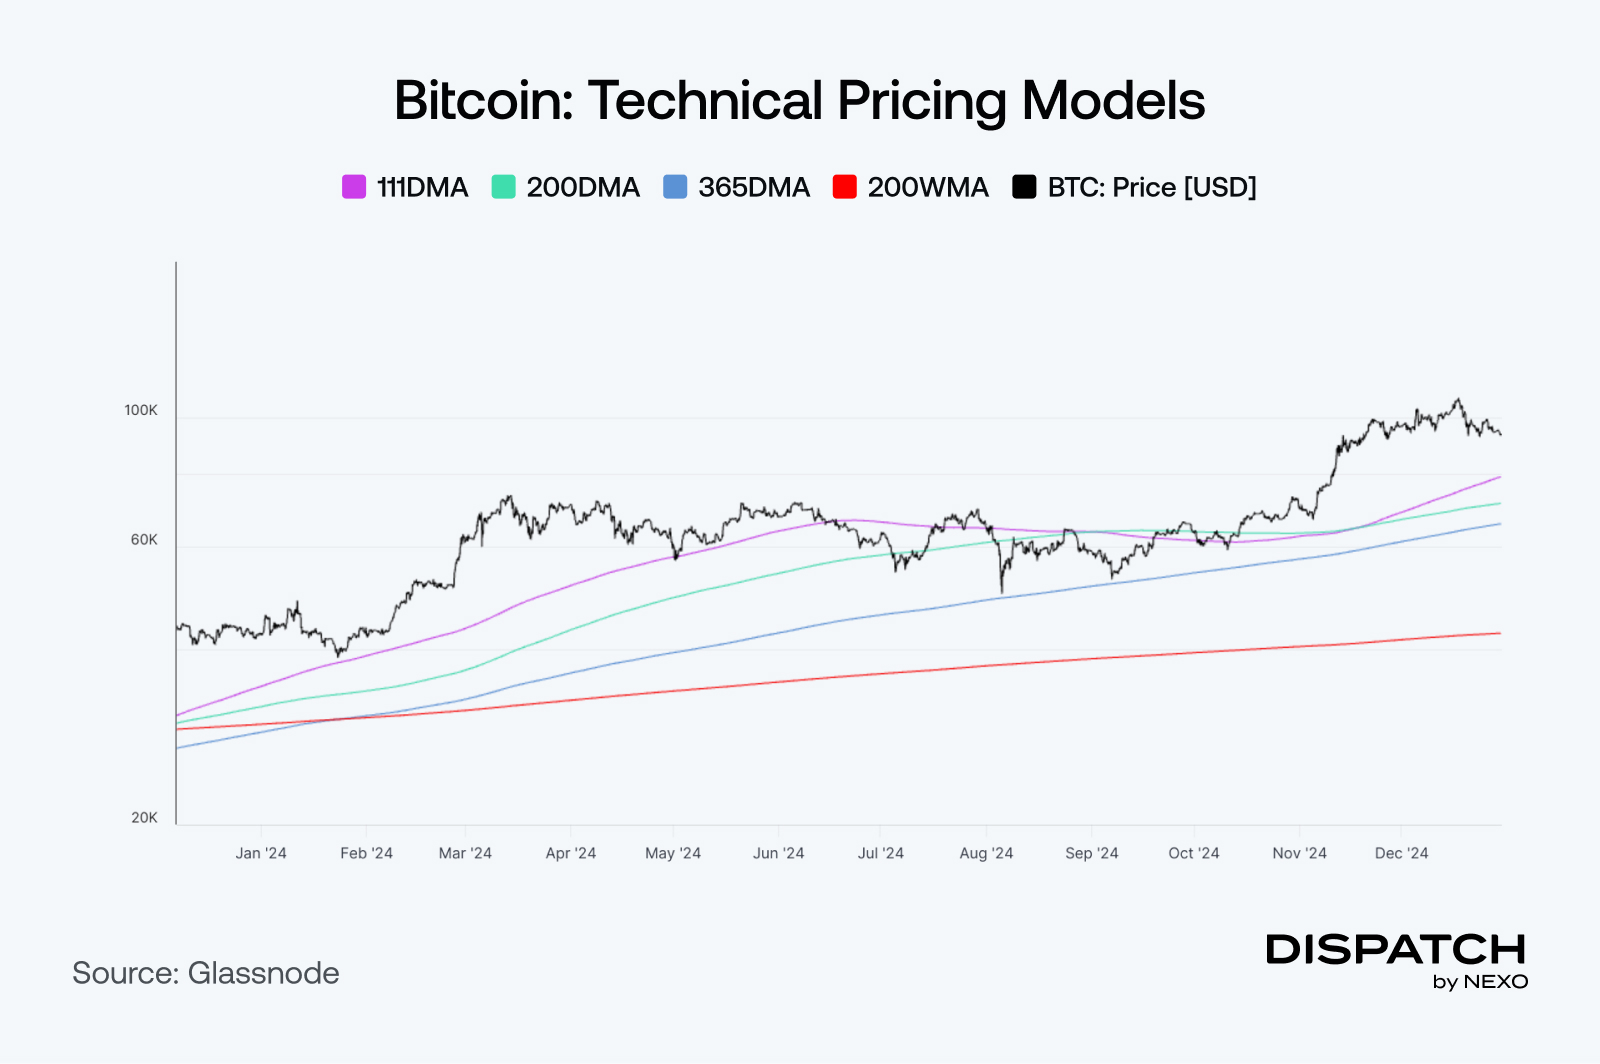
Task: Click the purple 111DMA legend swatch
Action: click(354, 187)
